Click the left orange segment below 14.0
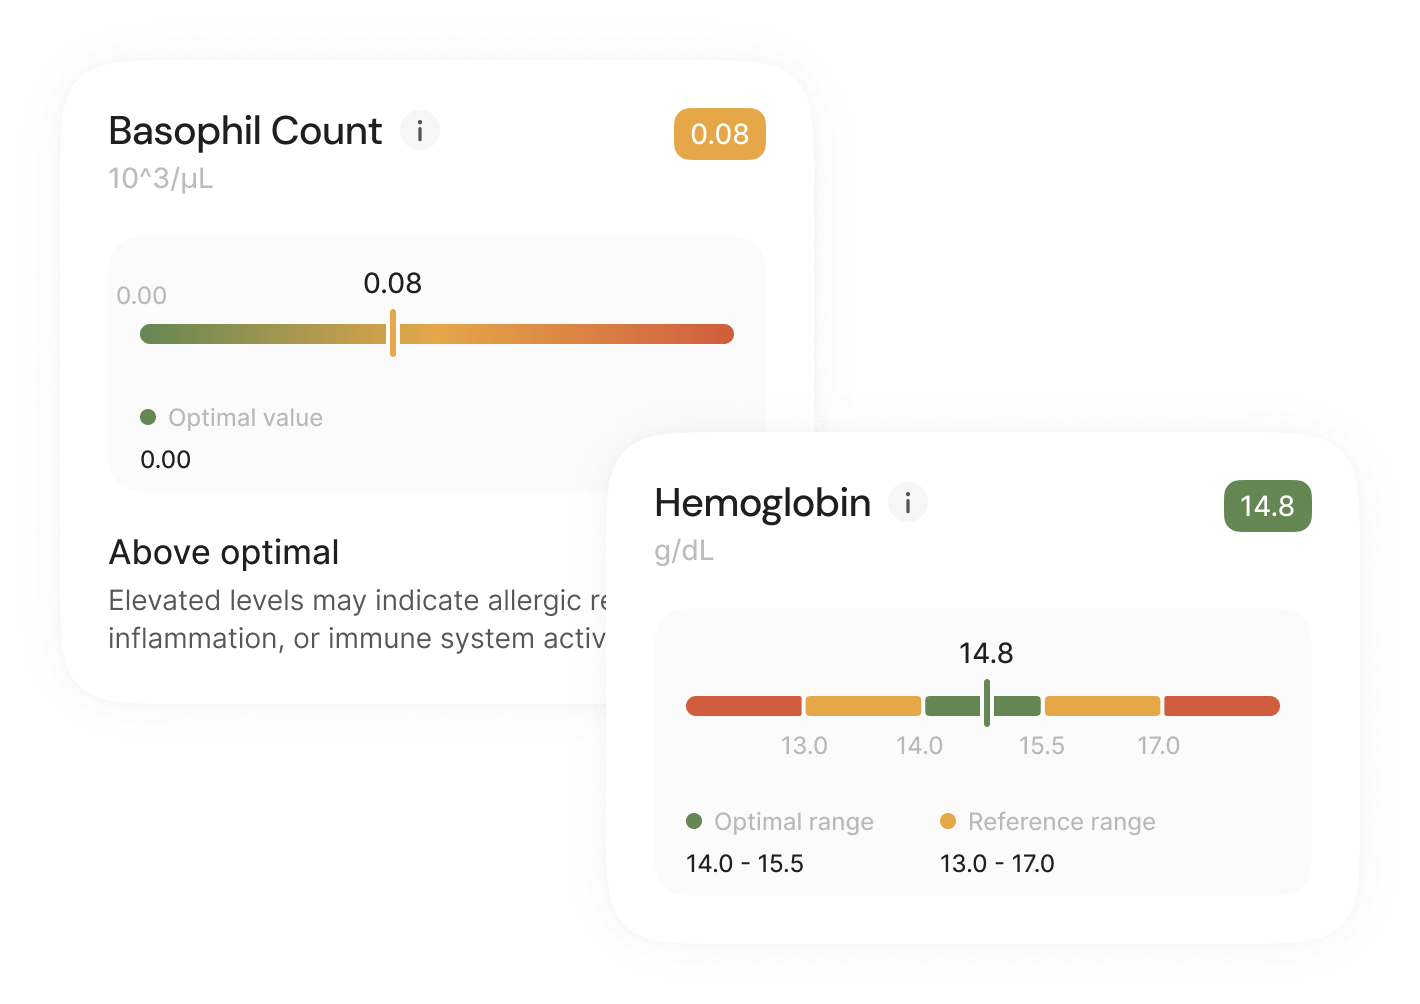 click(x=863, y=706)
